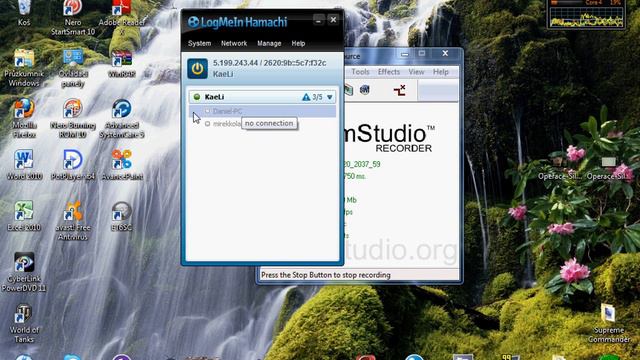Screen dimensions: 640x360
Task: Click the CamStudio status bar message
Action: tap(326, 275)
